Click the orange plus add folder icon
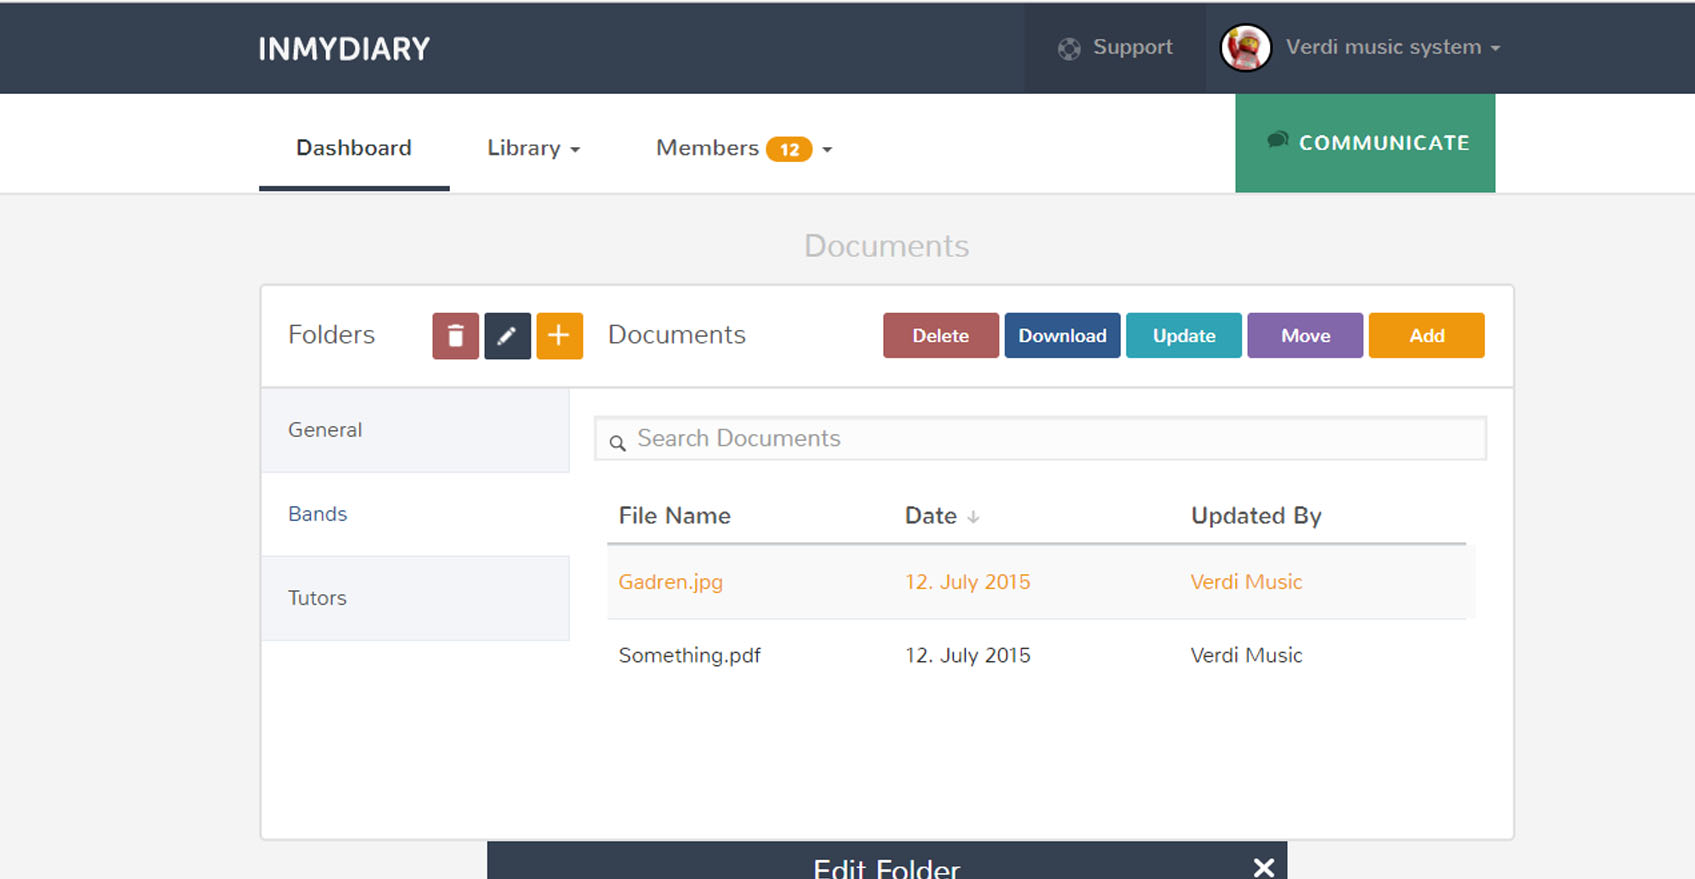The width and height of the screenshot is (1695, 879). coord(559,336)
